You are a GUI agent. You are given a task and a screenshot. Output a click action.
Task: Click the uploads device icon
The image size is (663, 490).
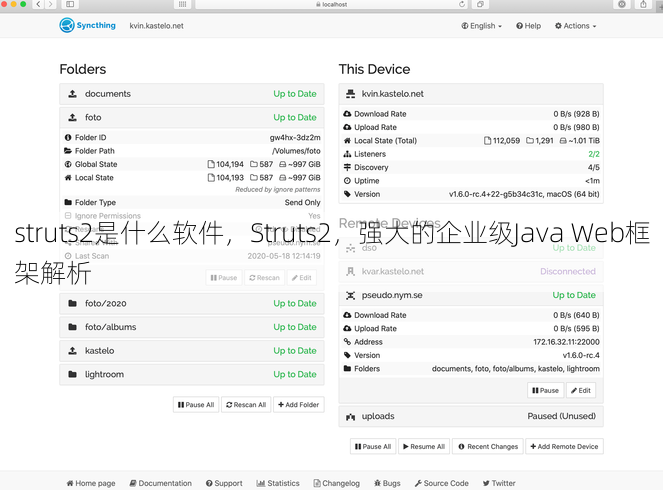click(351, 417)
